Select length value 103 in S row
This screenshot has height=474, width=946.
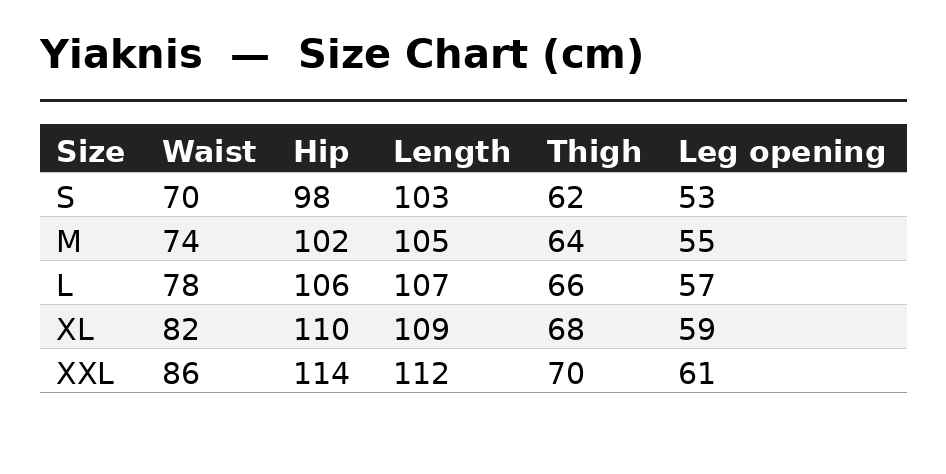pyautogui.click(x=421, y=198)
